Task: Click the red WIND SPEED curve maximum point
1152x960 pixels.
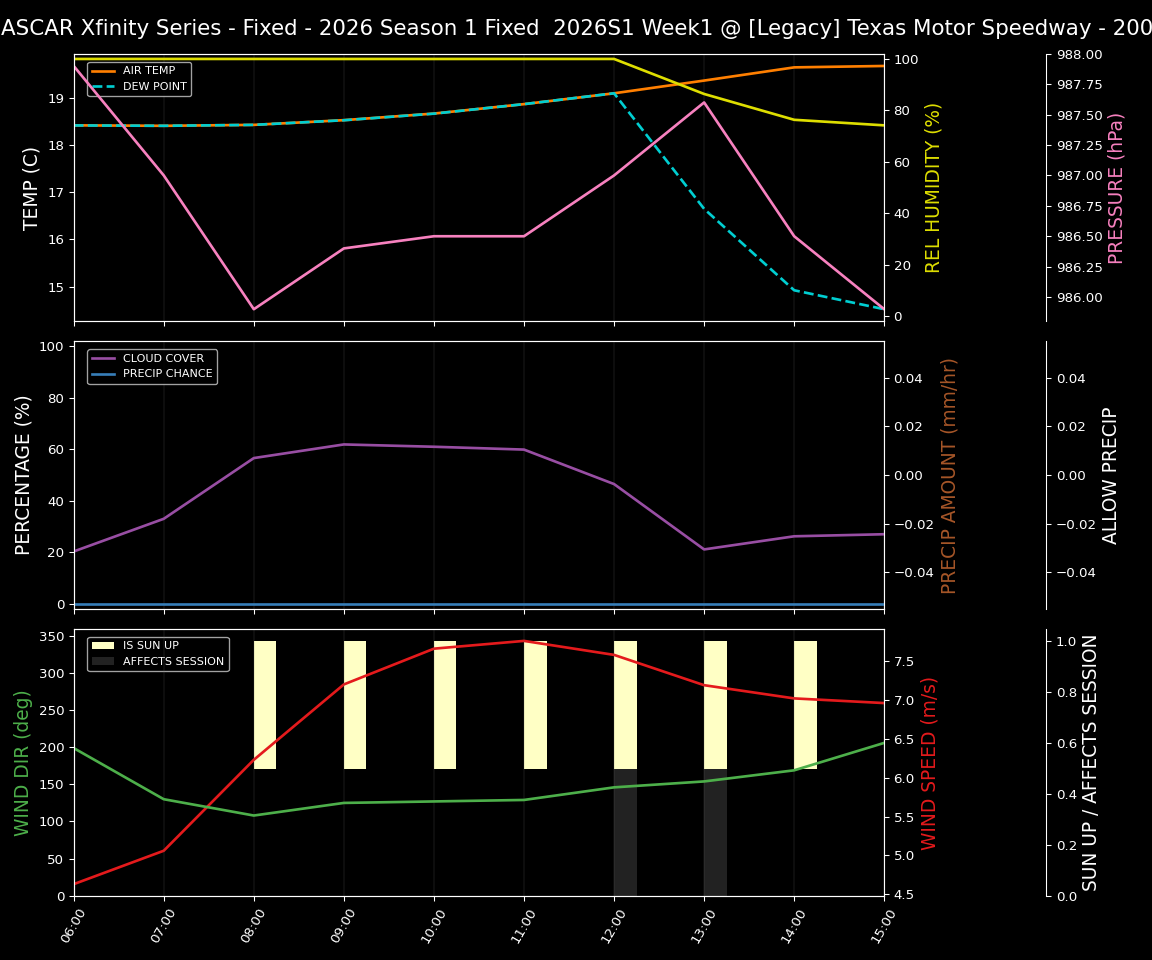Action: (x=524, y=641)
